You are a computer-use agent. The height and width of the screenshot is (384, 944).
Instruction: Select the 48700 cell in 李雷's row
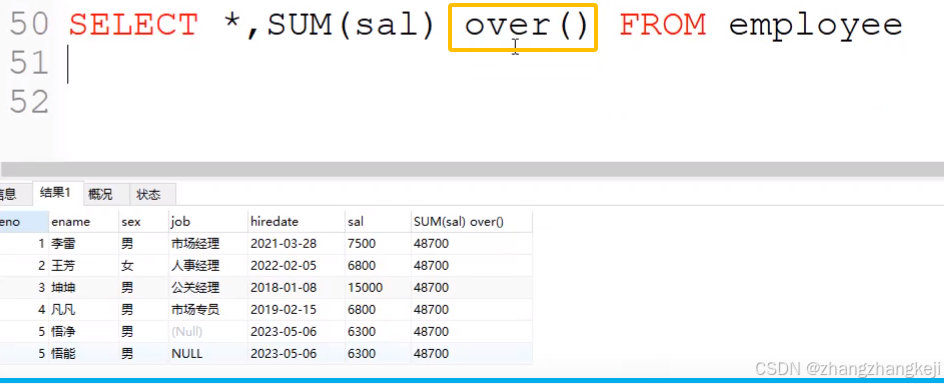[x=471, y=244]
